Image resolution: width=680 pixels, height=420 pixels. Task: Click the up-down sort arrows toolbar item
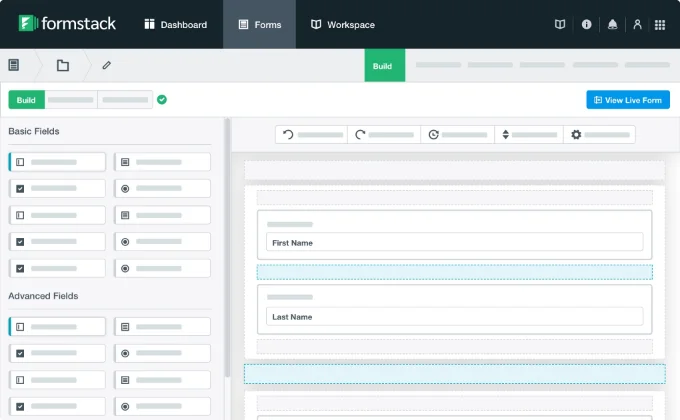coord(529,135)
